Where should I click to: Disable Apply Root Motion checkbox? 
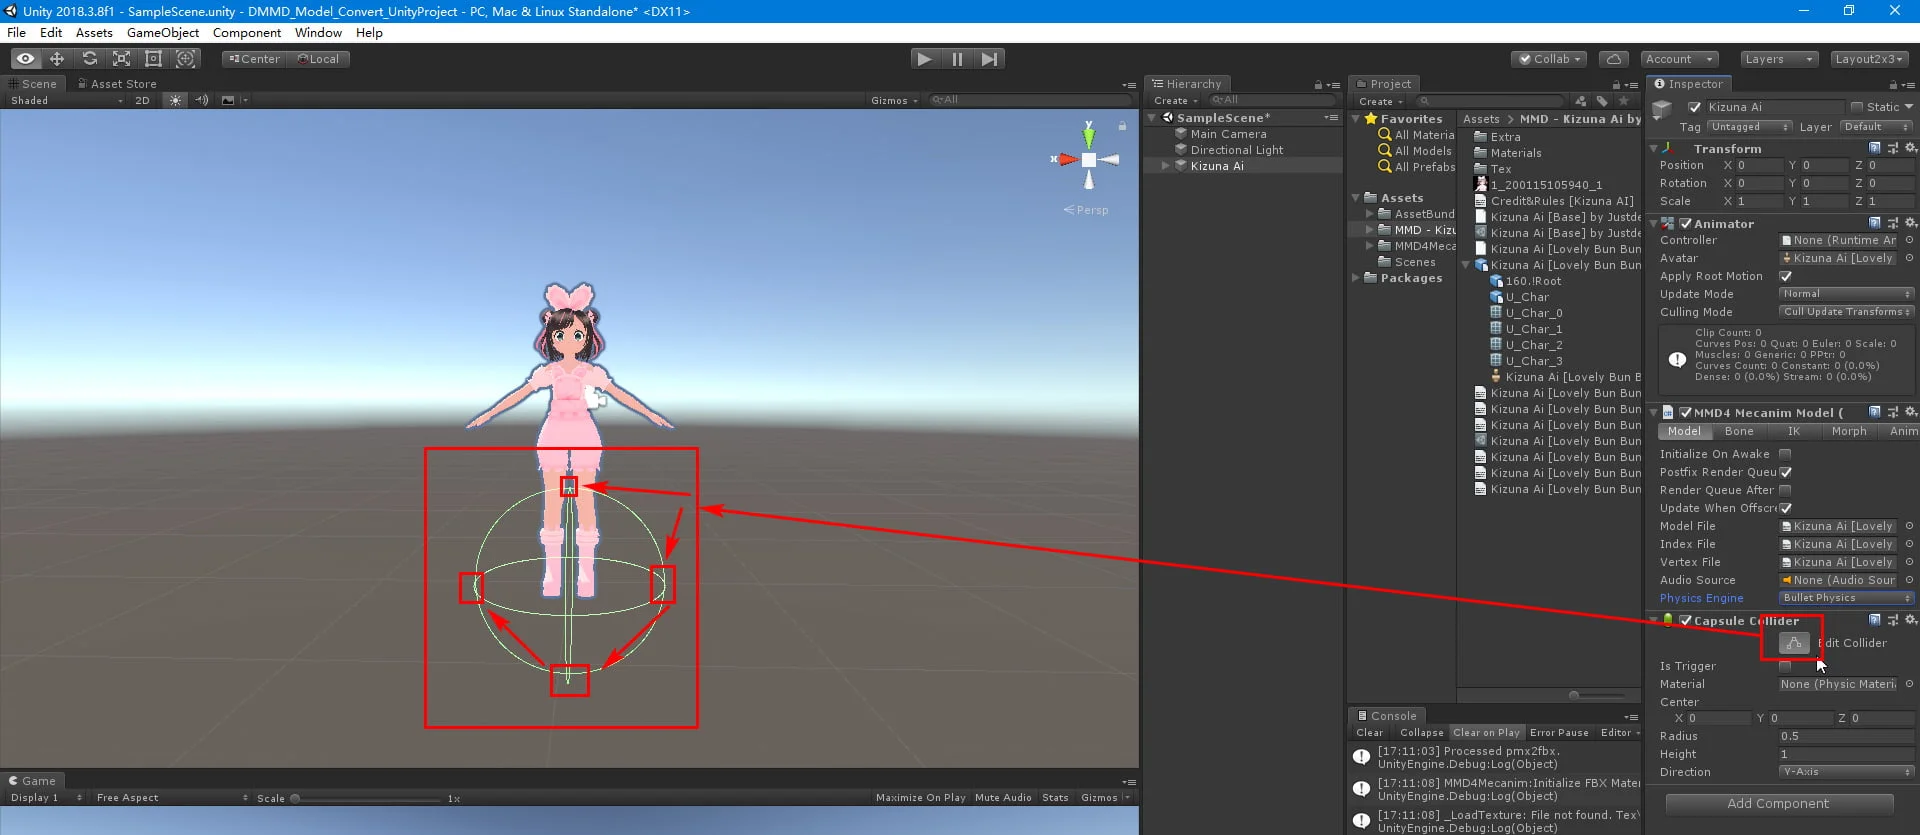click(1786, 276)
